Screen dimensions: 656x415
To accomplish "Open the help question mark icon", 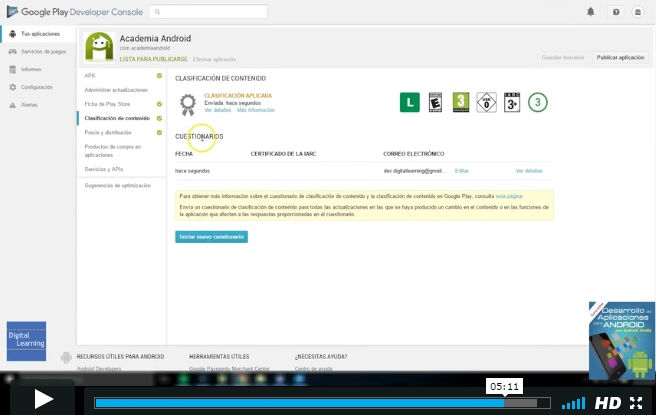I will (x=616, y=12).
